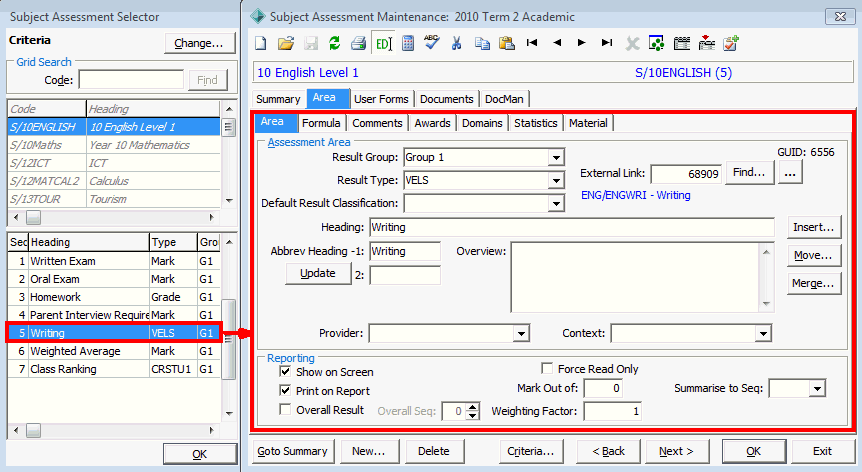This screenshot has width=862, height=472.
Task: Open the Default Result Classification dropdown
Action: (556, 203)
